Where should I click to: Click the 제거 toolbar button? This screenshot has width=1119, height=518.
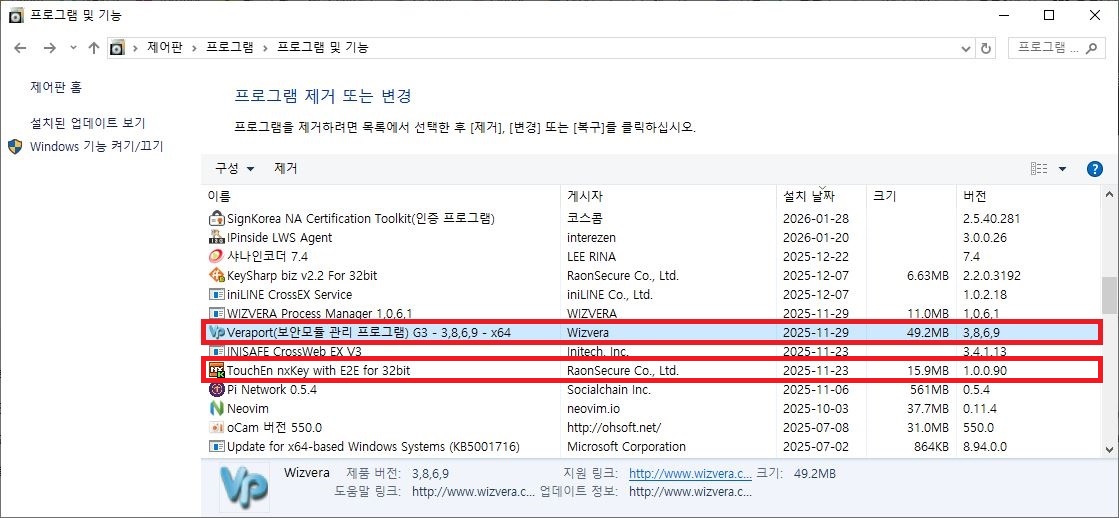click(285, 169)
